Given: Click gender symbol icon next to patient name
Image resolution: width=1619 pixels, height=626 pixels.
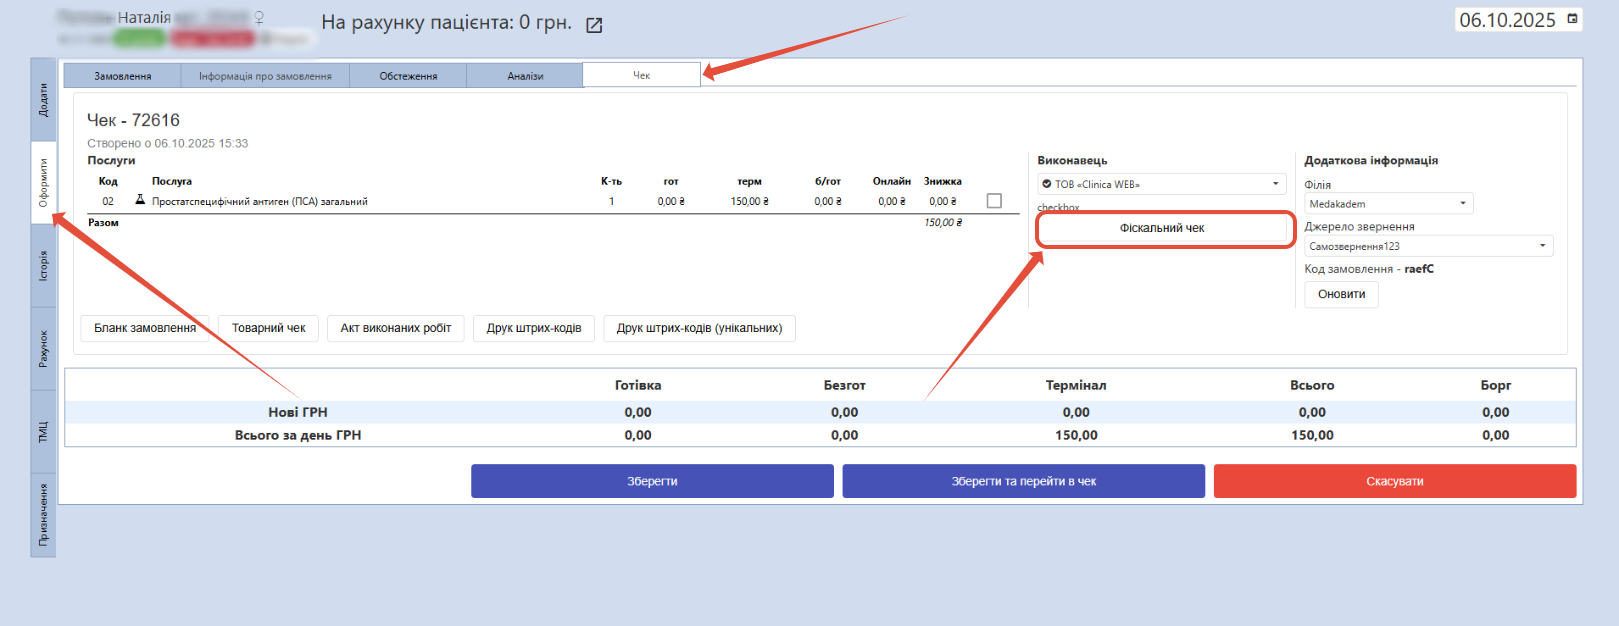Looking at the screenshot, I should tap(259, 17).
